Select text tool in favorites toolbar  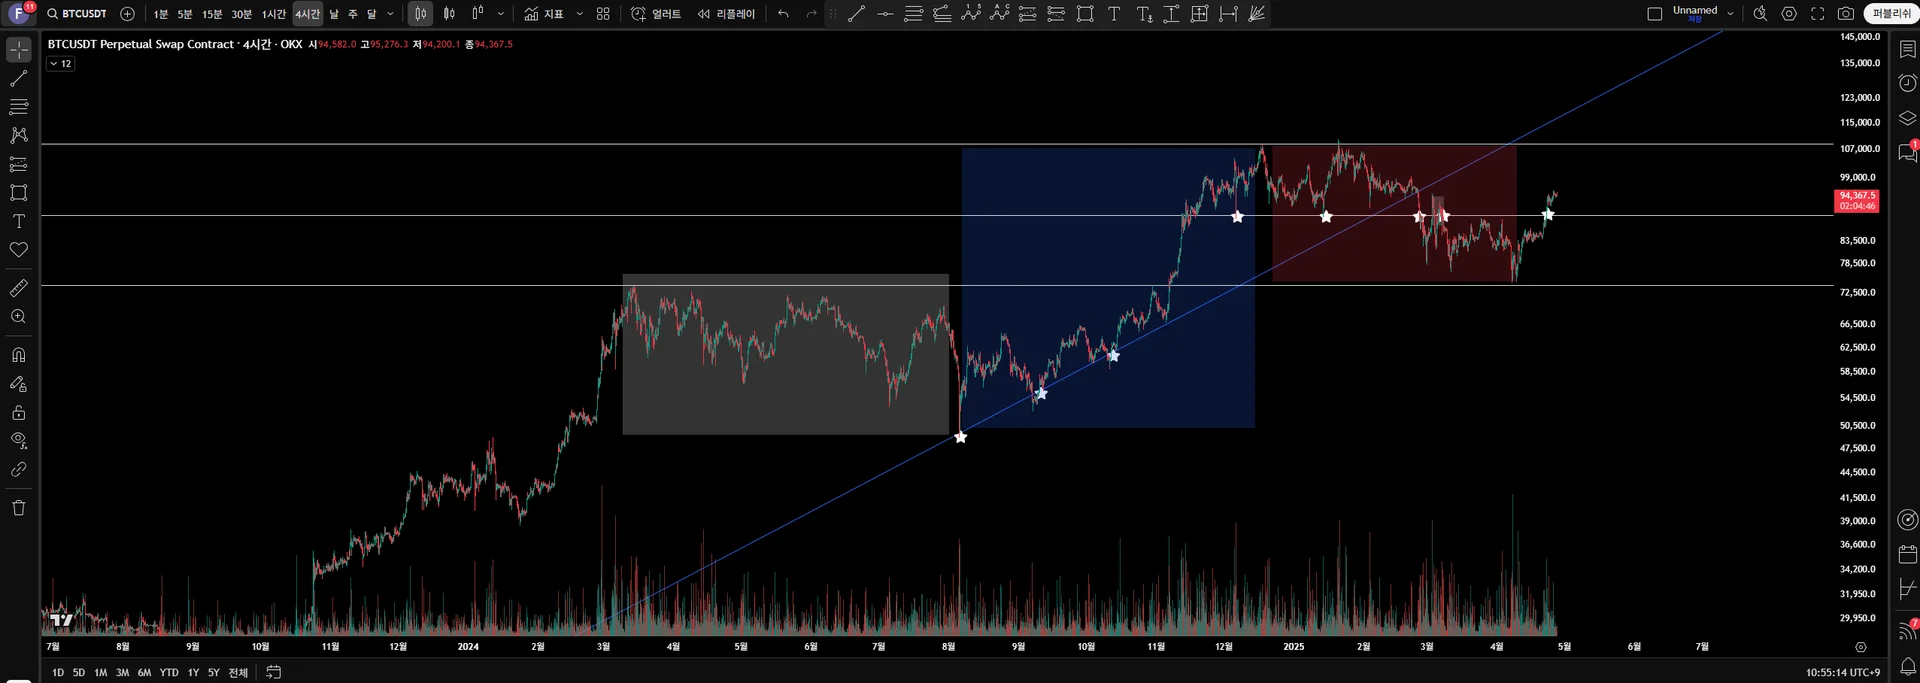(1114, 14)
